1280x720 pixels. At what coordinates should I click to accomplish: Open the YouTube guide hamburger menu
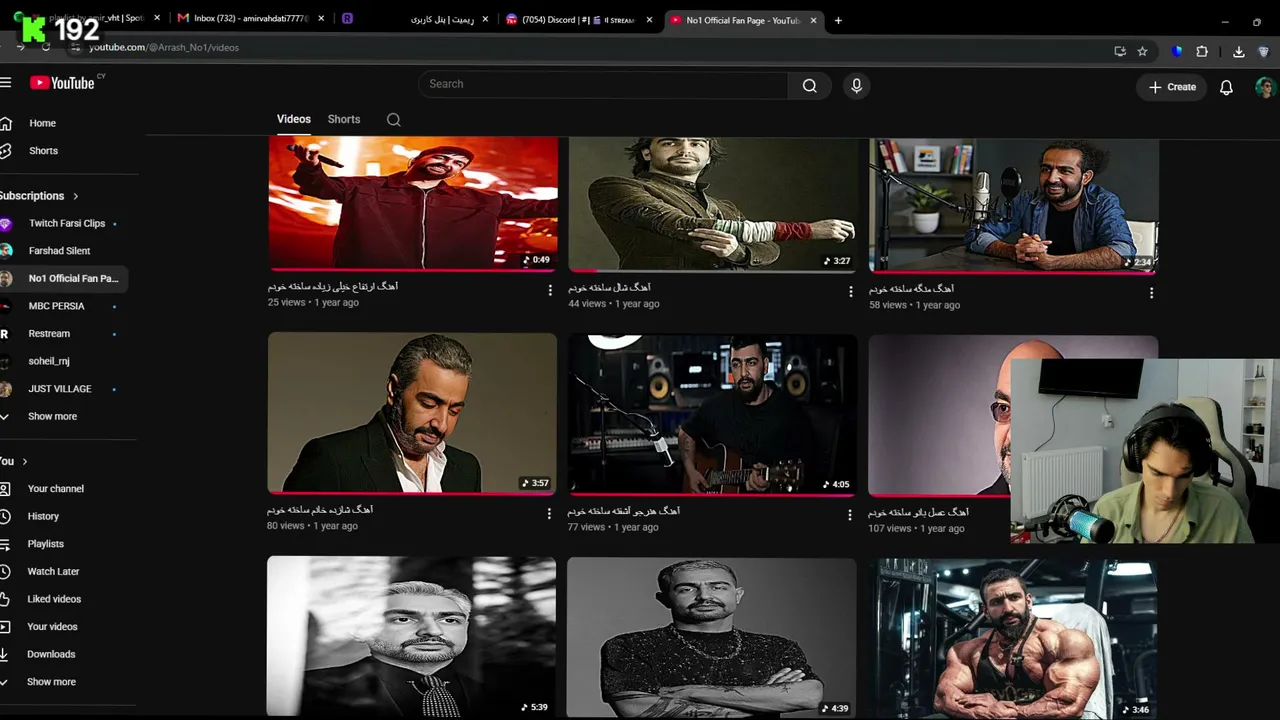coord(6,83)
